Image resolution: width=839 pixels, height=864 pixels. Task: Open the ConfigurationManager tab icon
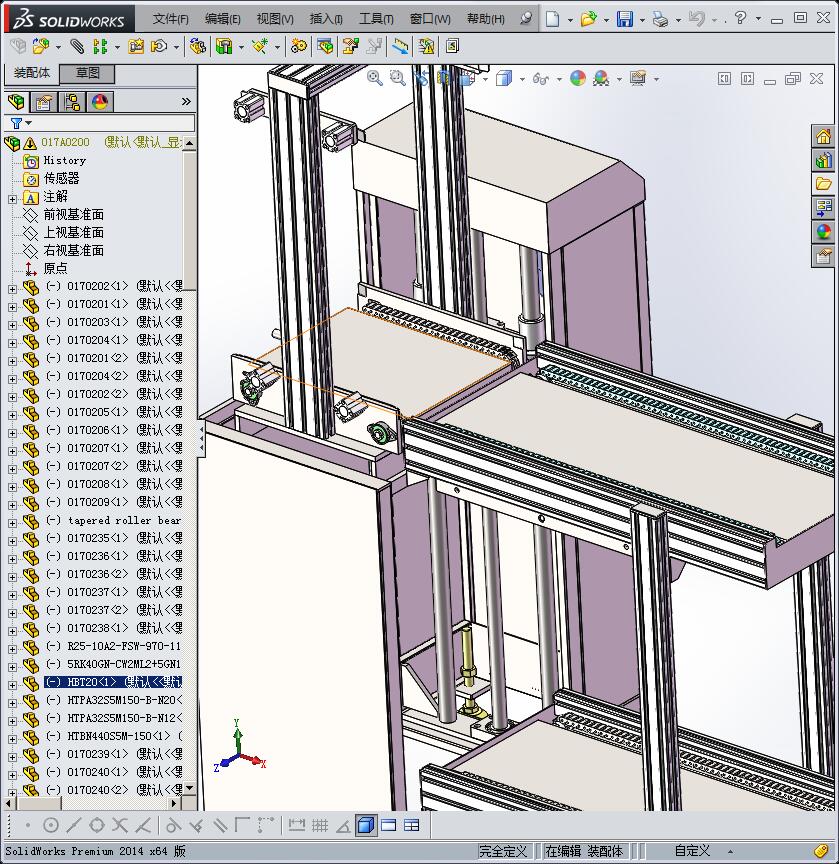click(x=72, y=101)
